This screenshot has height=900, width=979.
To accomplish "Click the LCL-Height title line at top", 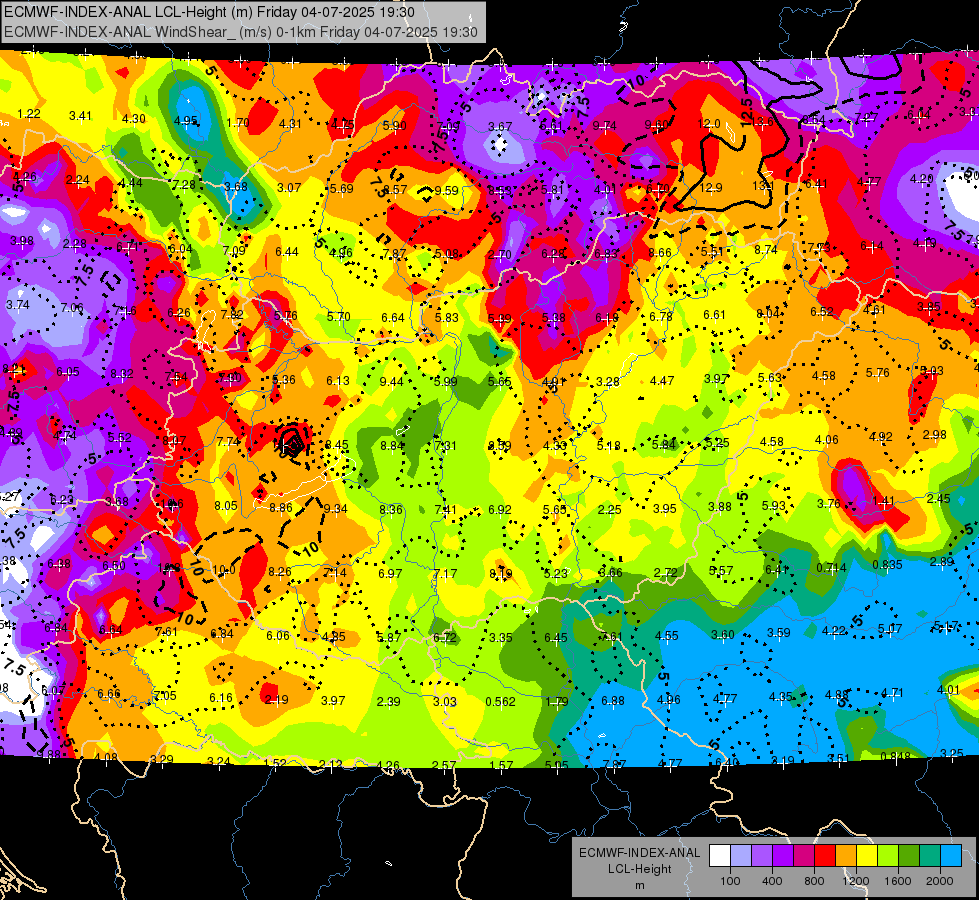I will (x=209, y=12).
